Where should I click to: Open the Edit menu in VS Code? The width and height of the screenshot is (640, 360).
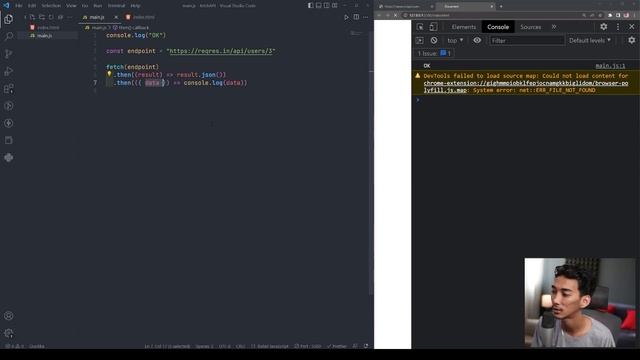pyautogui.click(x=32, y=6)
